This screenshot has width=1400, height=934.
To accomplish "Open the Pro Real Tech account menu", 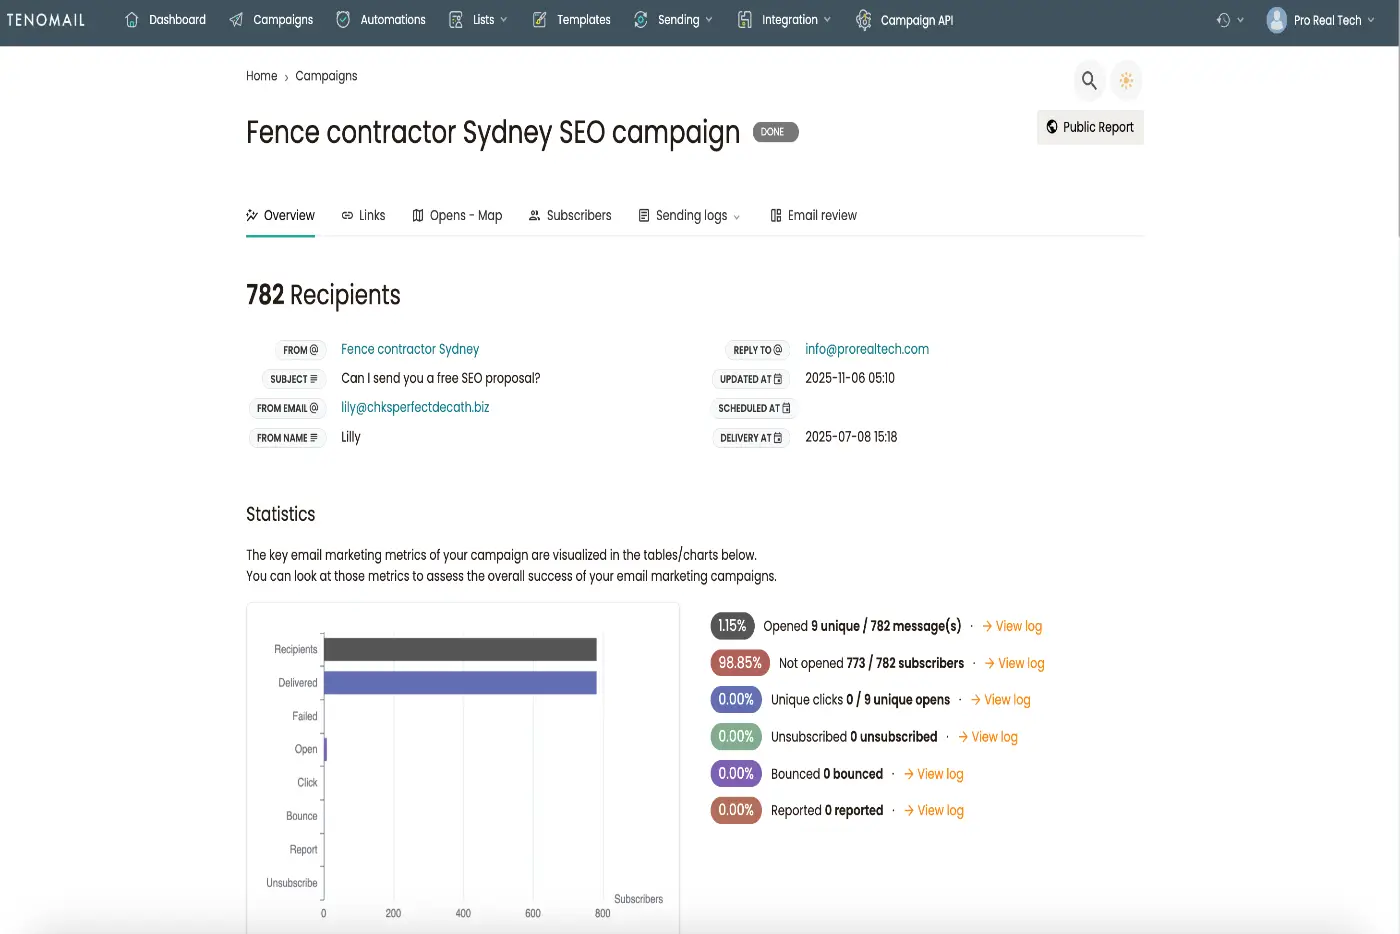I will [x=1322, y=20].
